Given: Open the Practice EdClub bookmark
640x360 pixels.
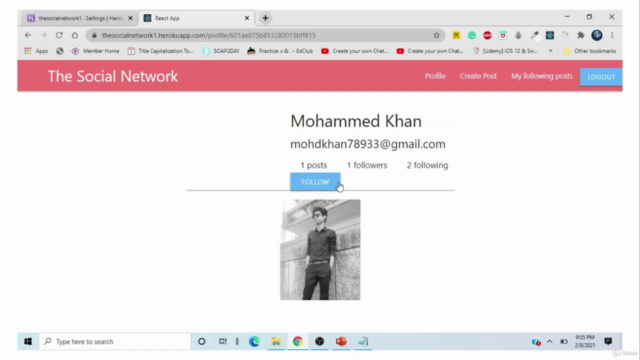Looking at the screenshot, I should click(x=280, y=51).
